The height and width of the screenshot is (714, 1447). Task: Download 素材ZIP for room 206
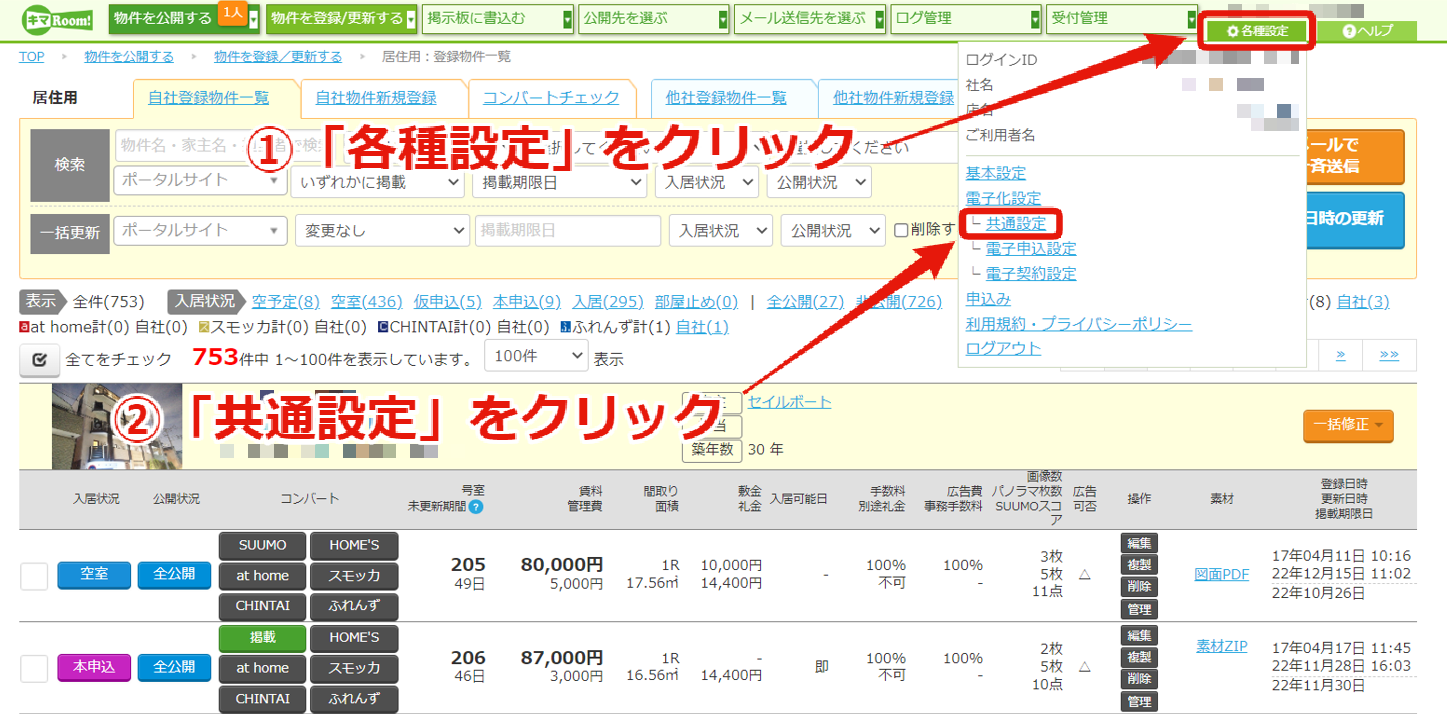1222,646
